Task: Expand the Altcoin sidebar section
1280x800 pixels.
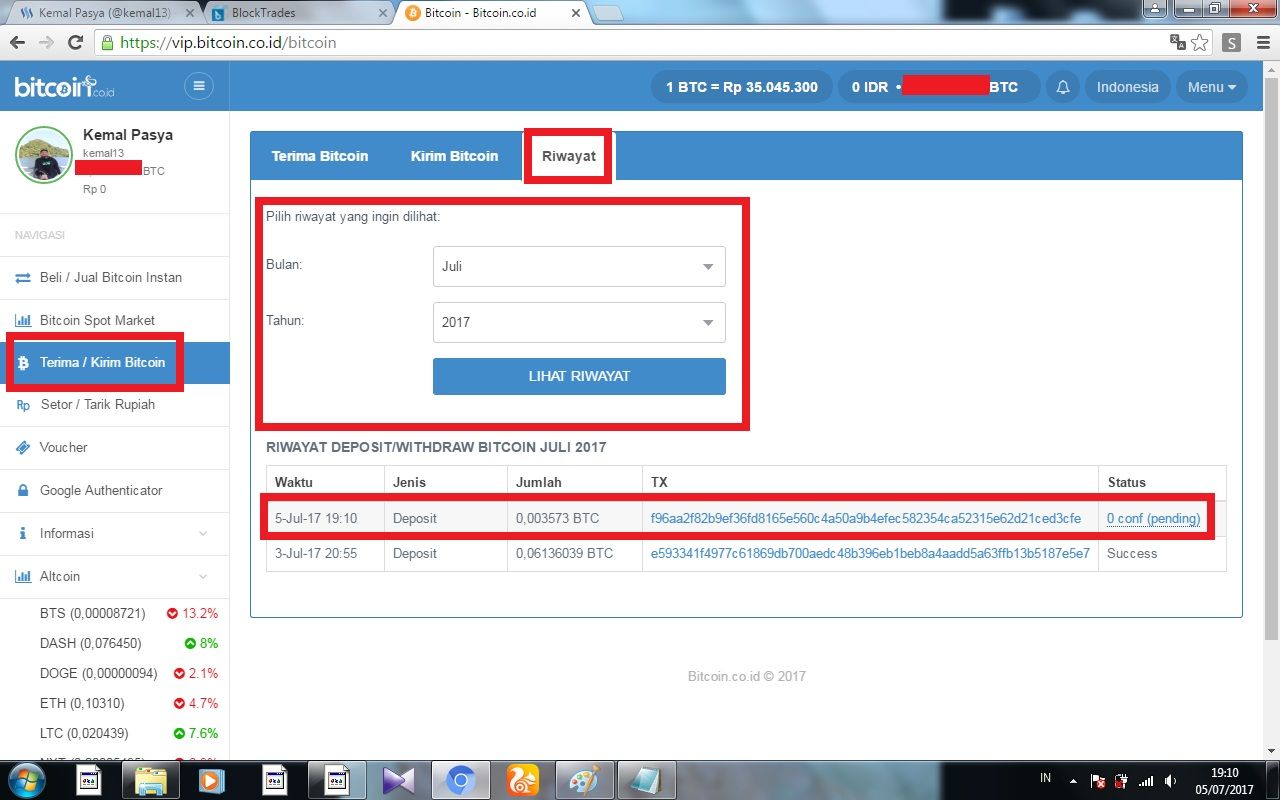Action: click(115, 576)
